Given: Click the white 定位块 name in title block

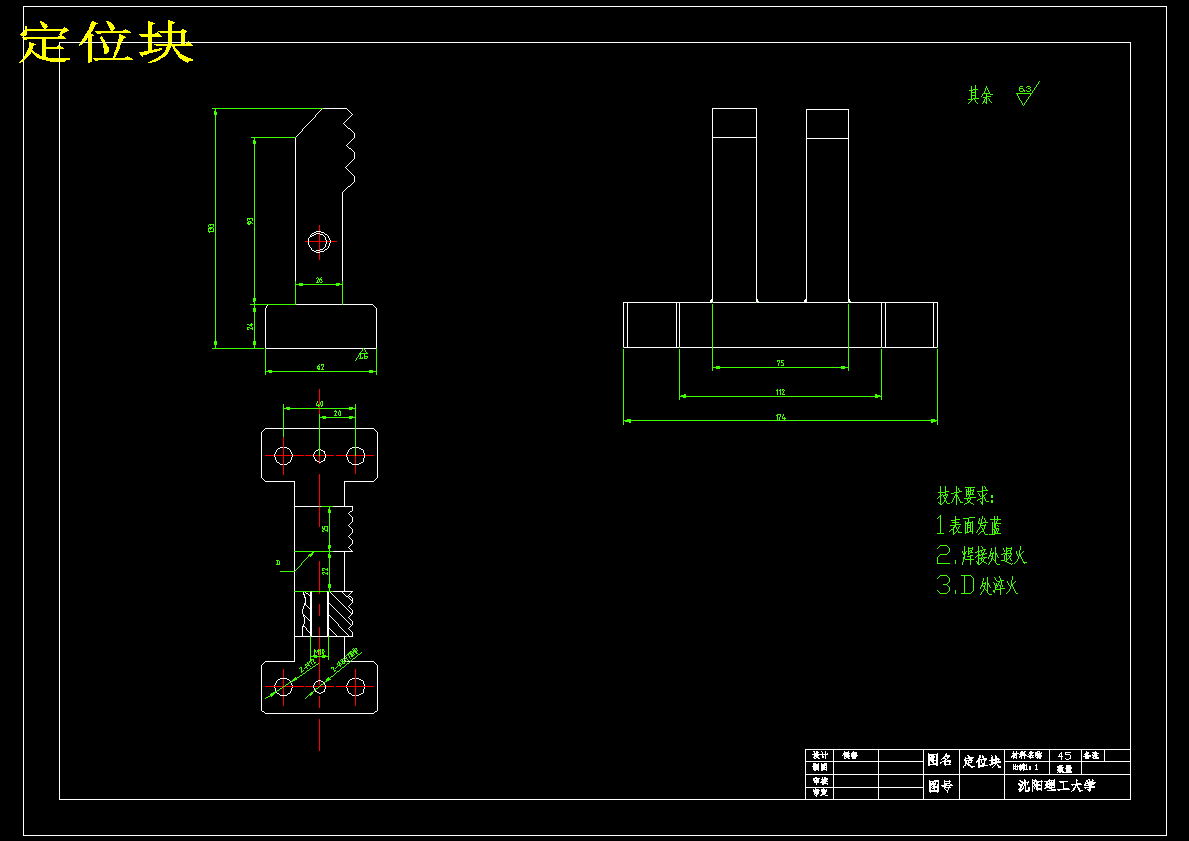Looking at the screenshot, I should [x=982, y=761].
